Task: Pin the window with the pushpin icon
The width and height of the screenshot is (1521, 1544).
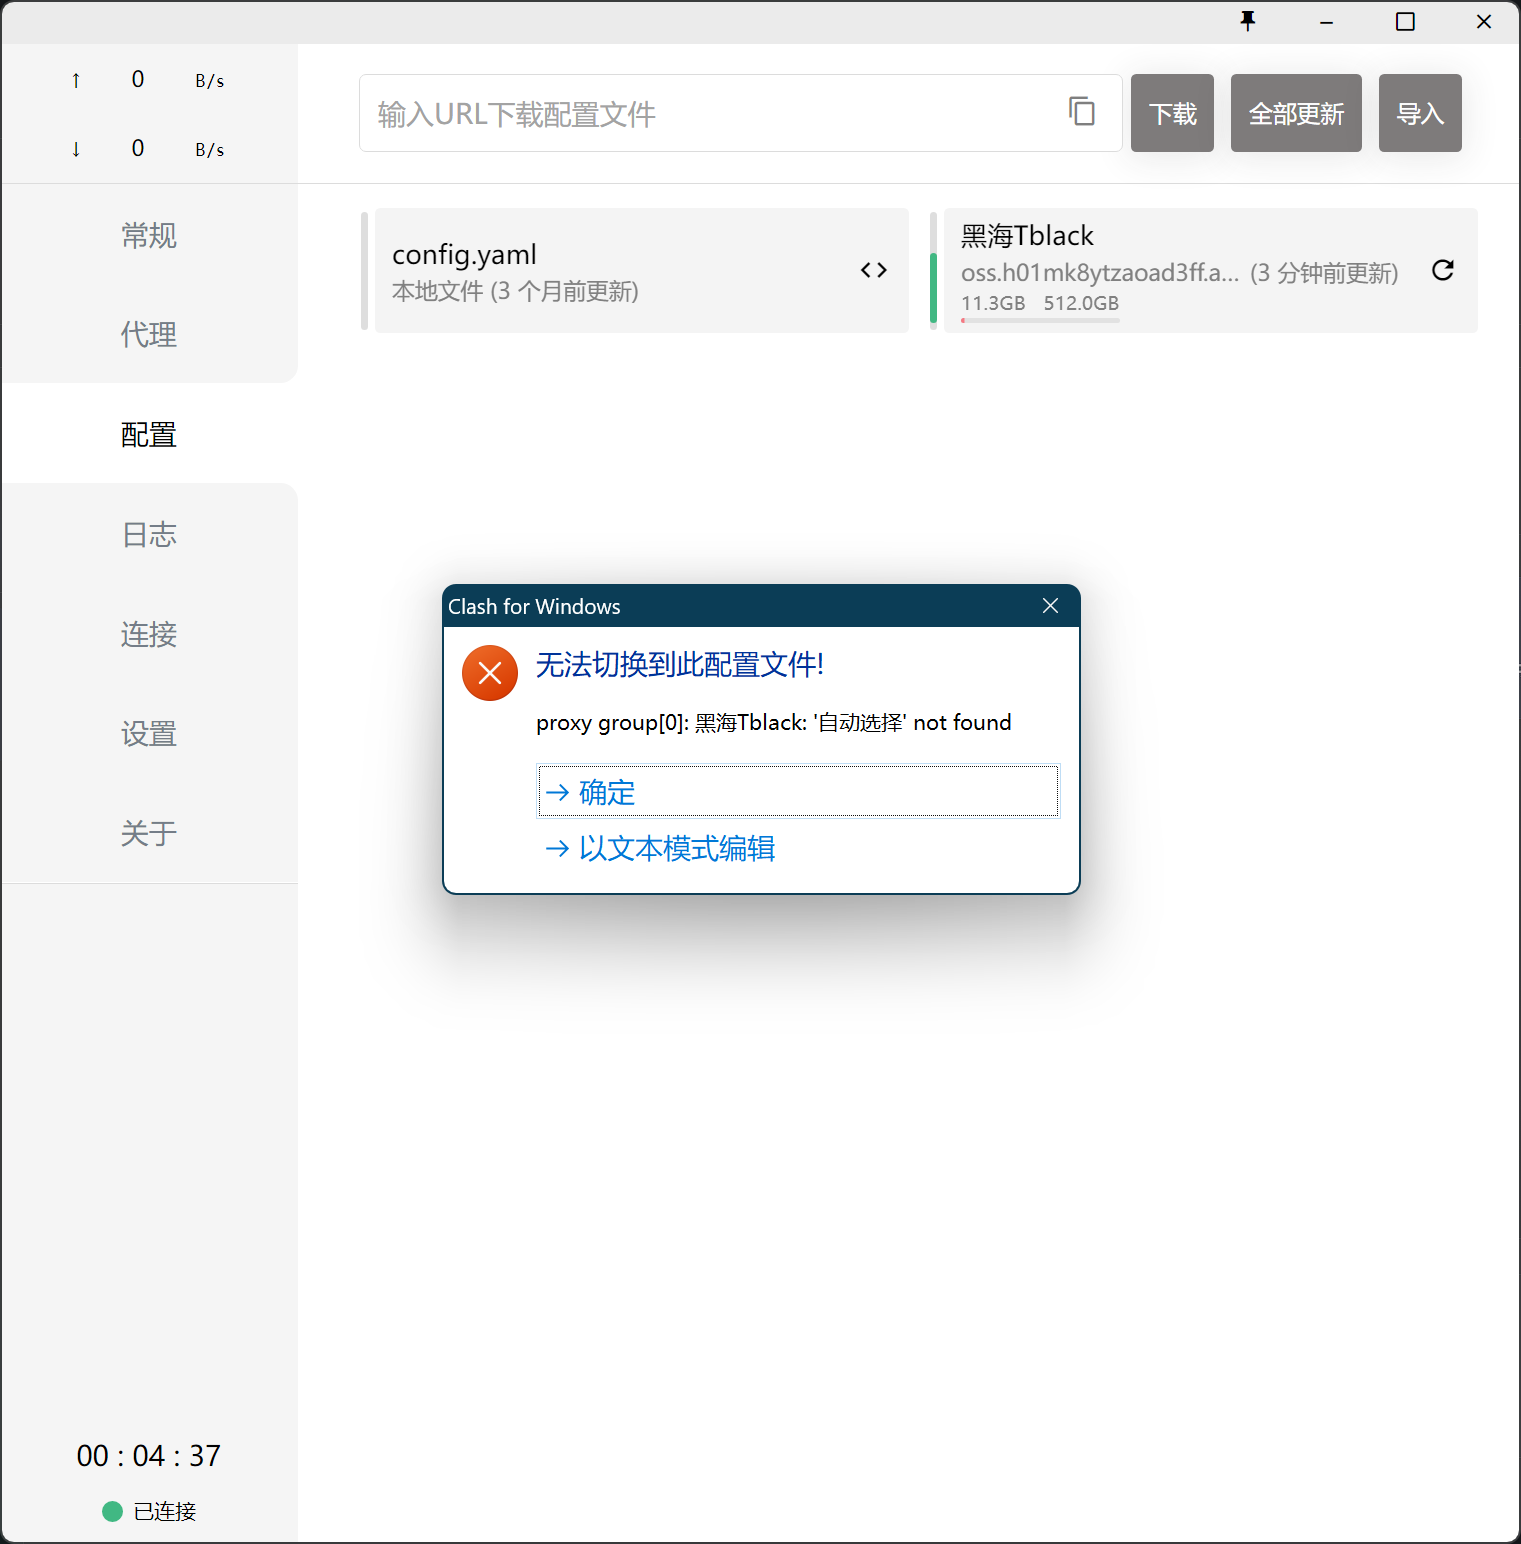Action: 1247,21
